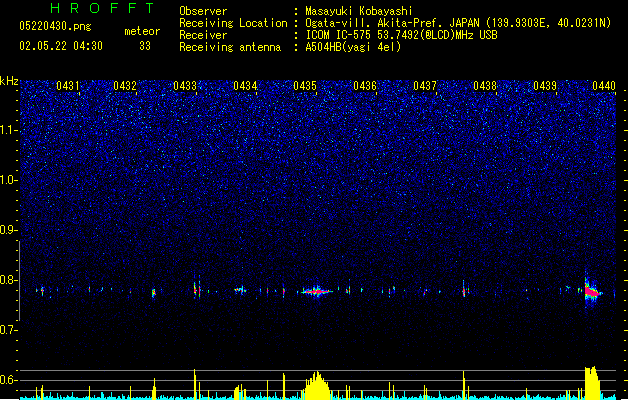This screenshot has height=400, width=629.
Task: Click the meteor count value 33
Action: tap(145, 46)
